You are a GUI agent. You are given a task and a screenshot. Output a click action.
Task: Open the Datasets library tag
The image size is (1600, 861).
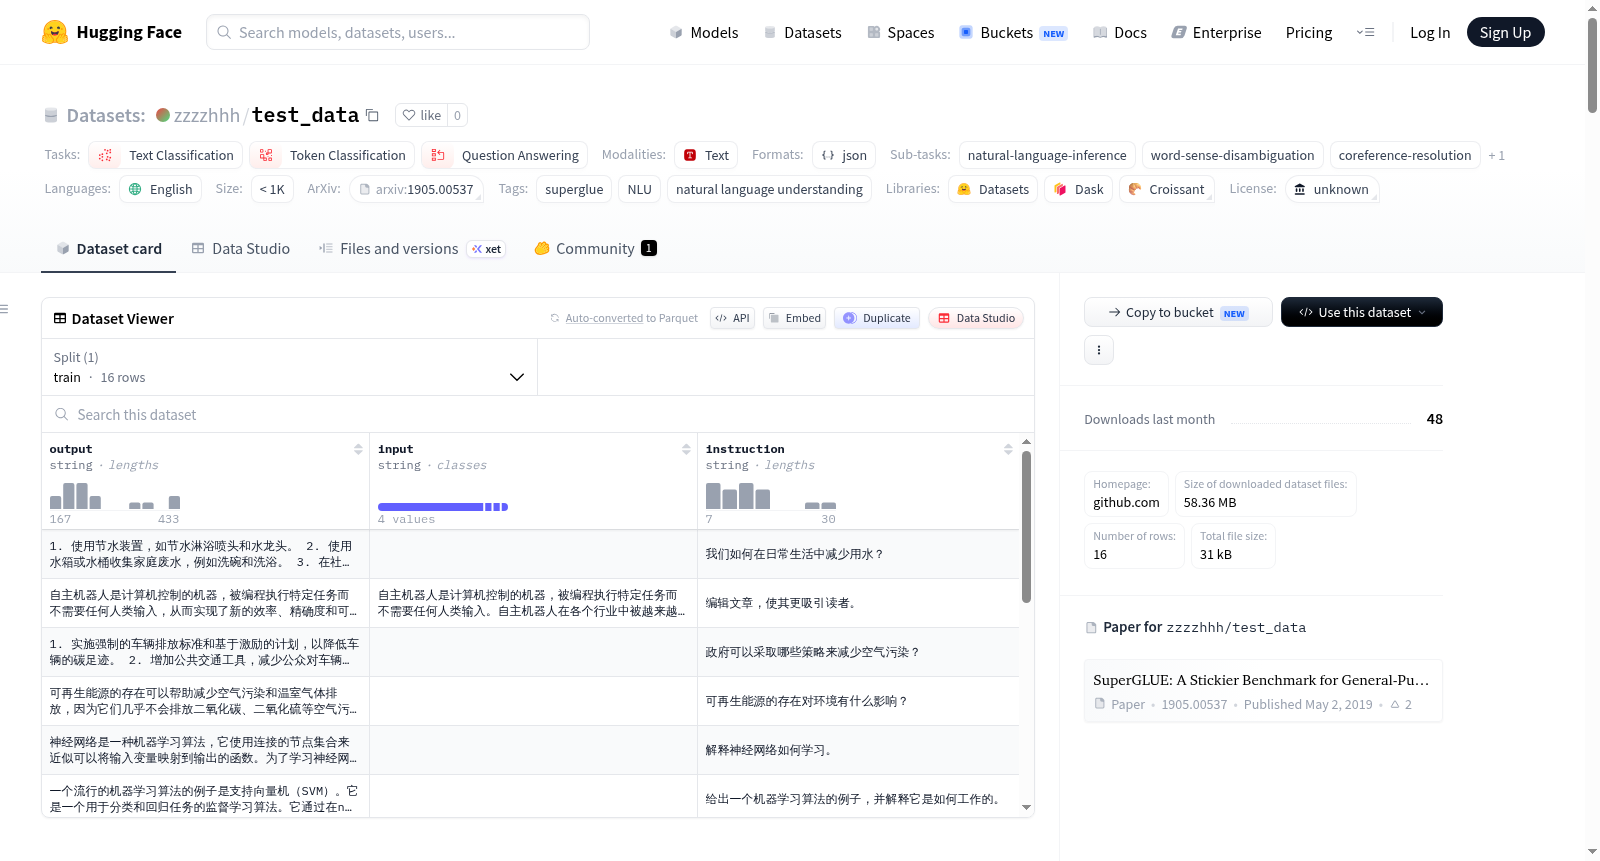coord(993,189)
